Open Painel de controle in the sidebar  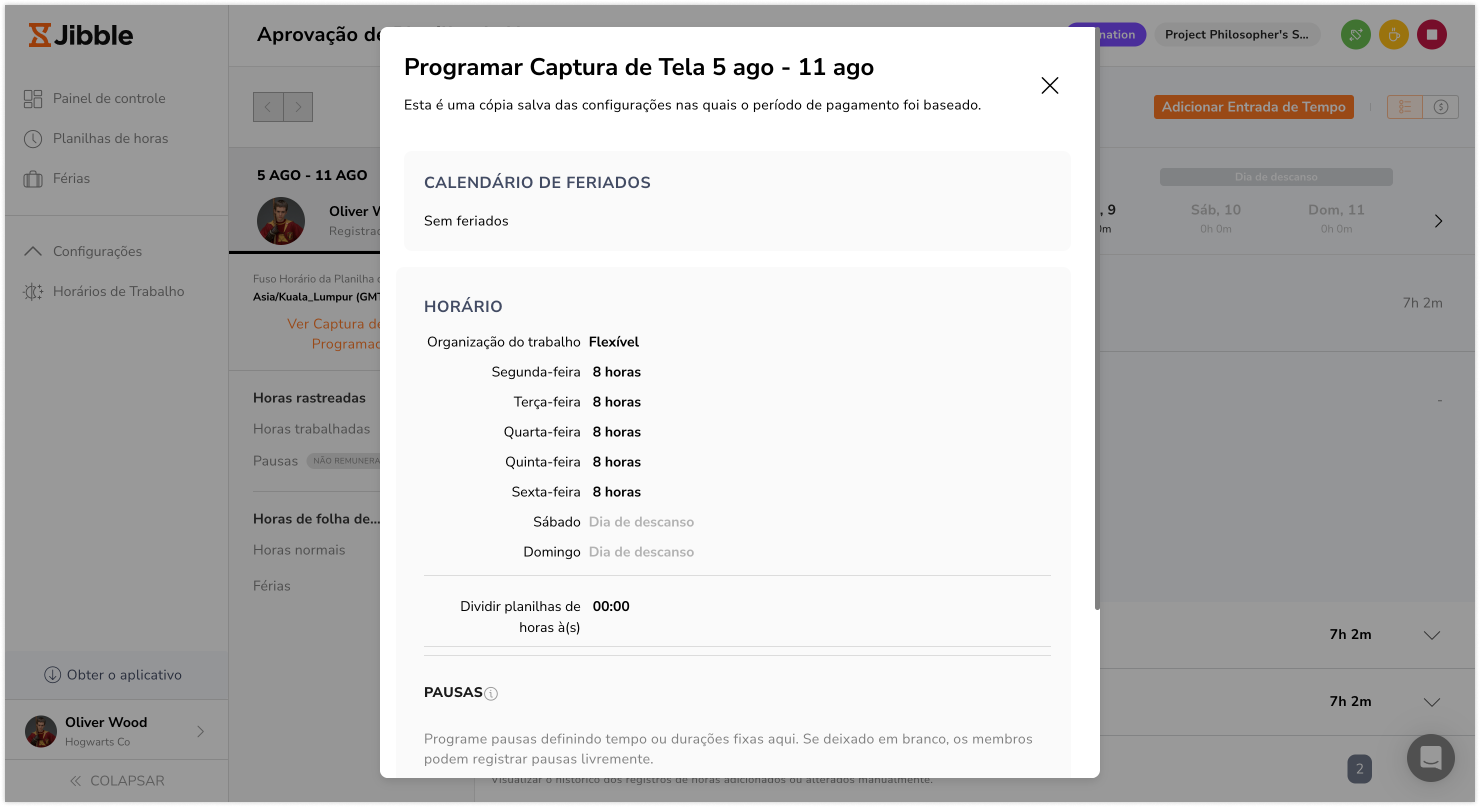[x=109, y=98]
